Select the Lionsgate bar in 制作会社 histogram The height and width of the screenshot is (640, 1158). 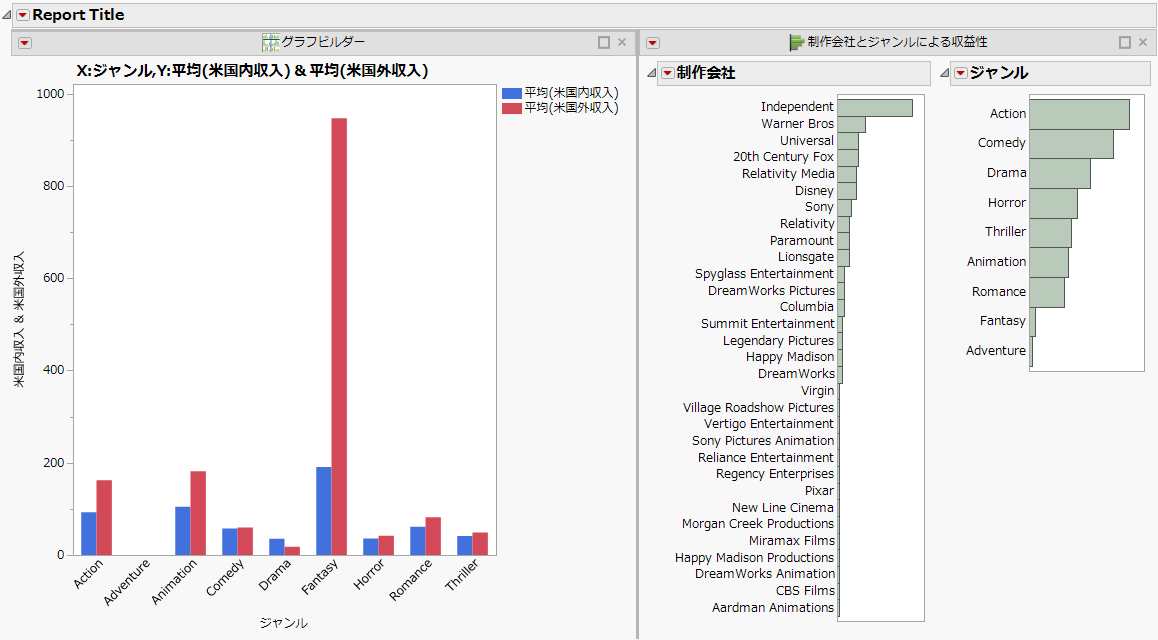pyautogui.click(x=843, y=258)
